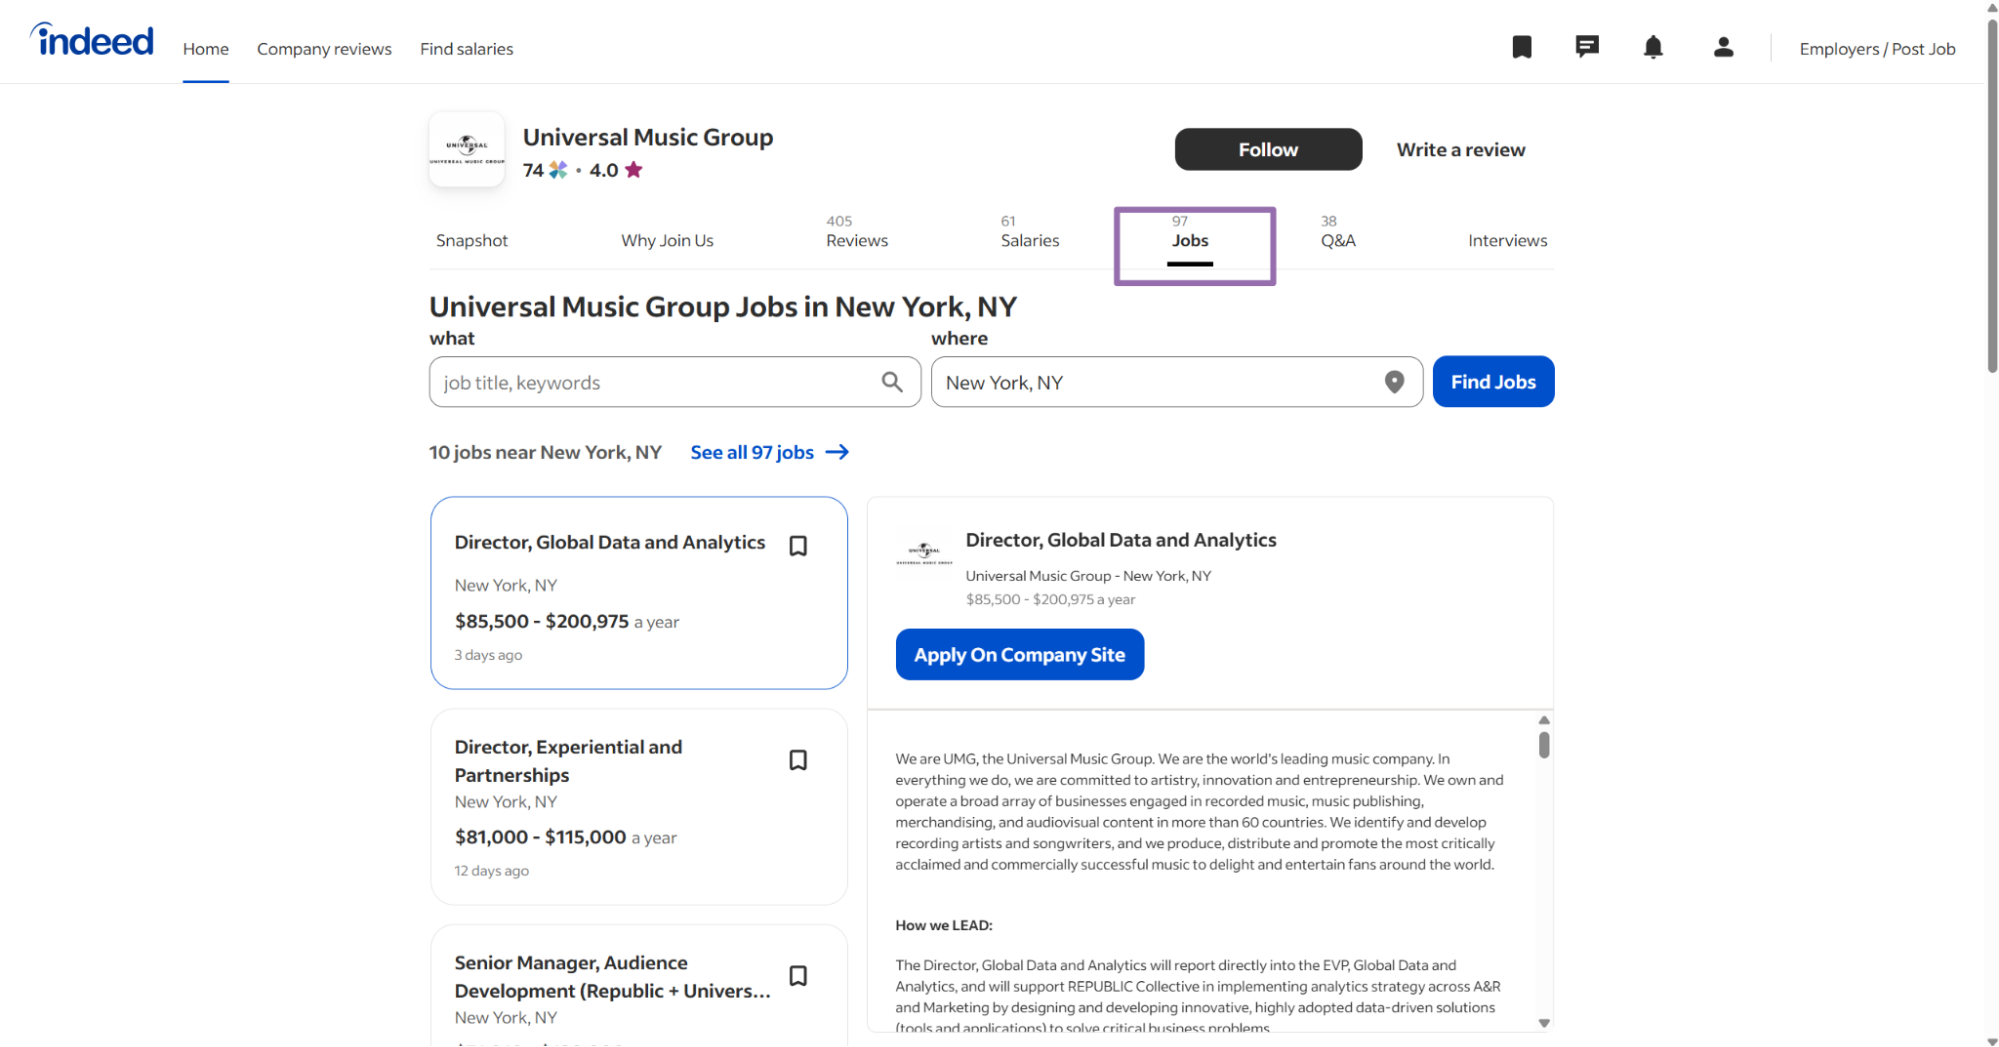Click job description scrollbar up arrow
This screenshot has width=1999, height=1047.
pos(1544,720)
